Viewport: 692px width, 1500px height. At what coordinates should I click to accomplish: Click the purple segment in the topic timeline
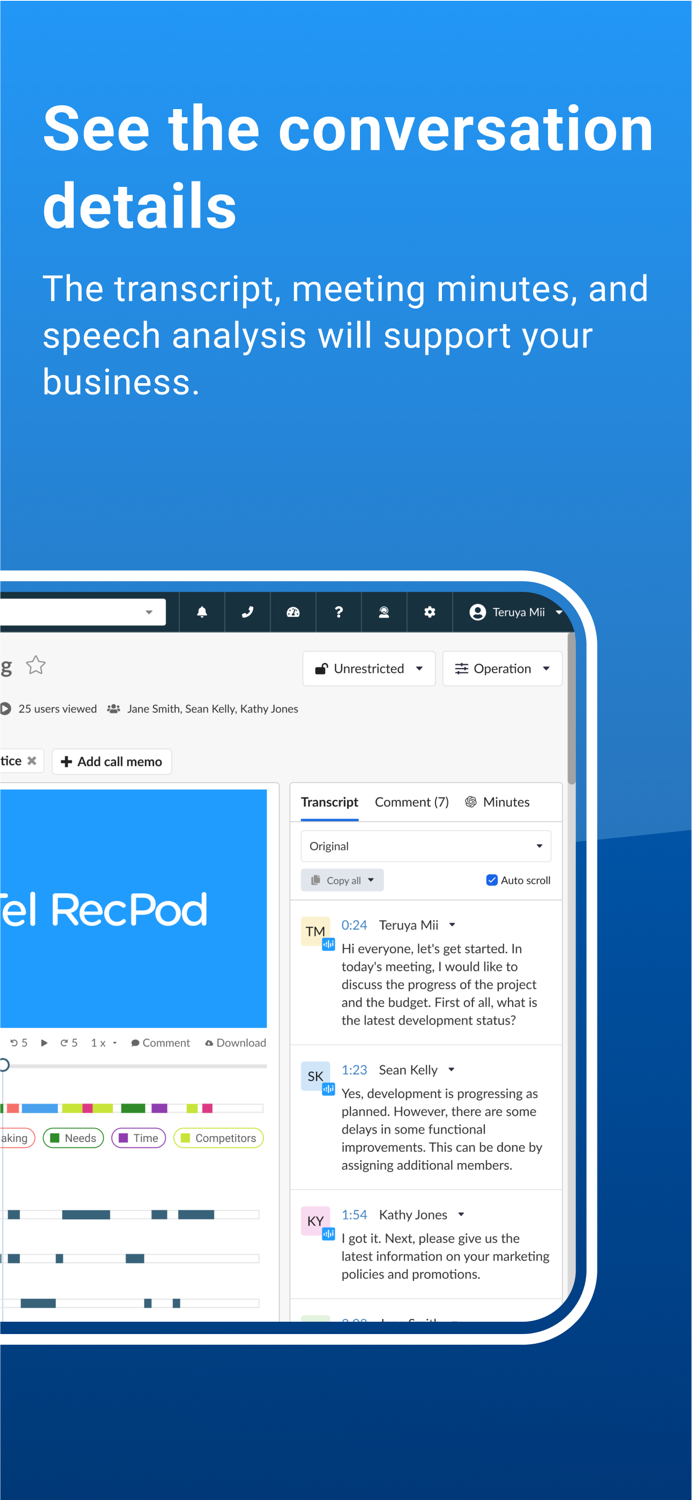pos(159,1108)
